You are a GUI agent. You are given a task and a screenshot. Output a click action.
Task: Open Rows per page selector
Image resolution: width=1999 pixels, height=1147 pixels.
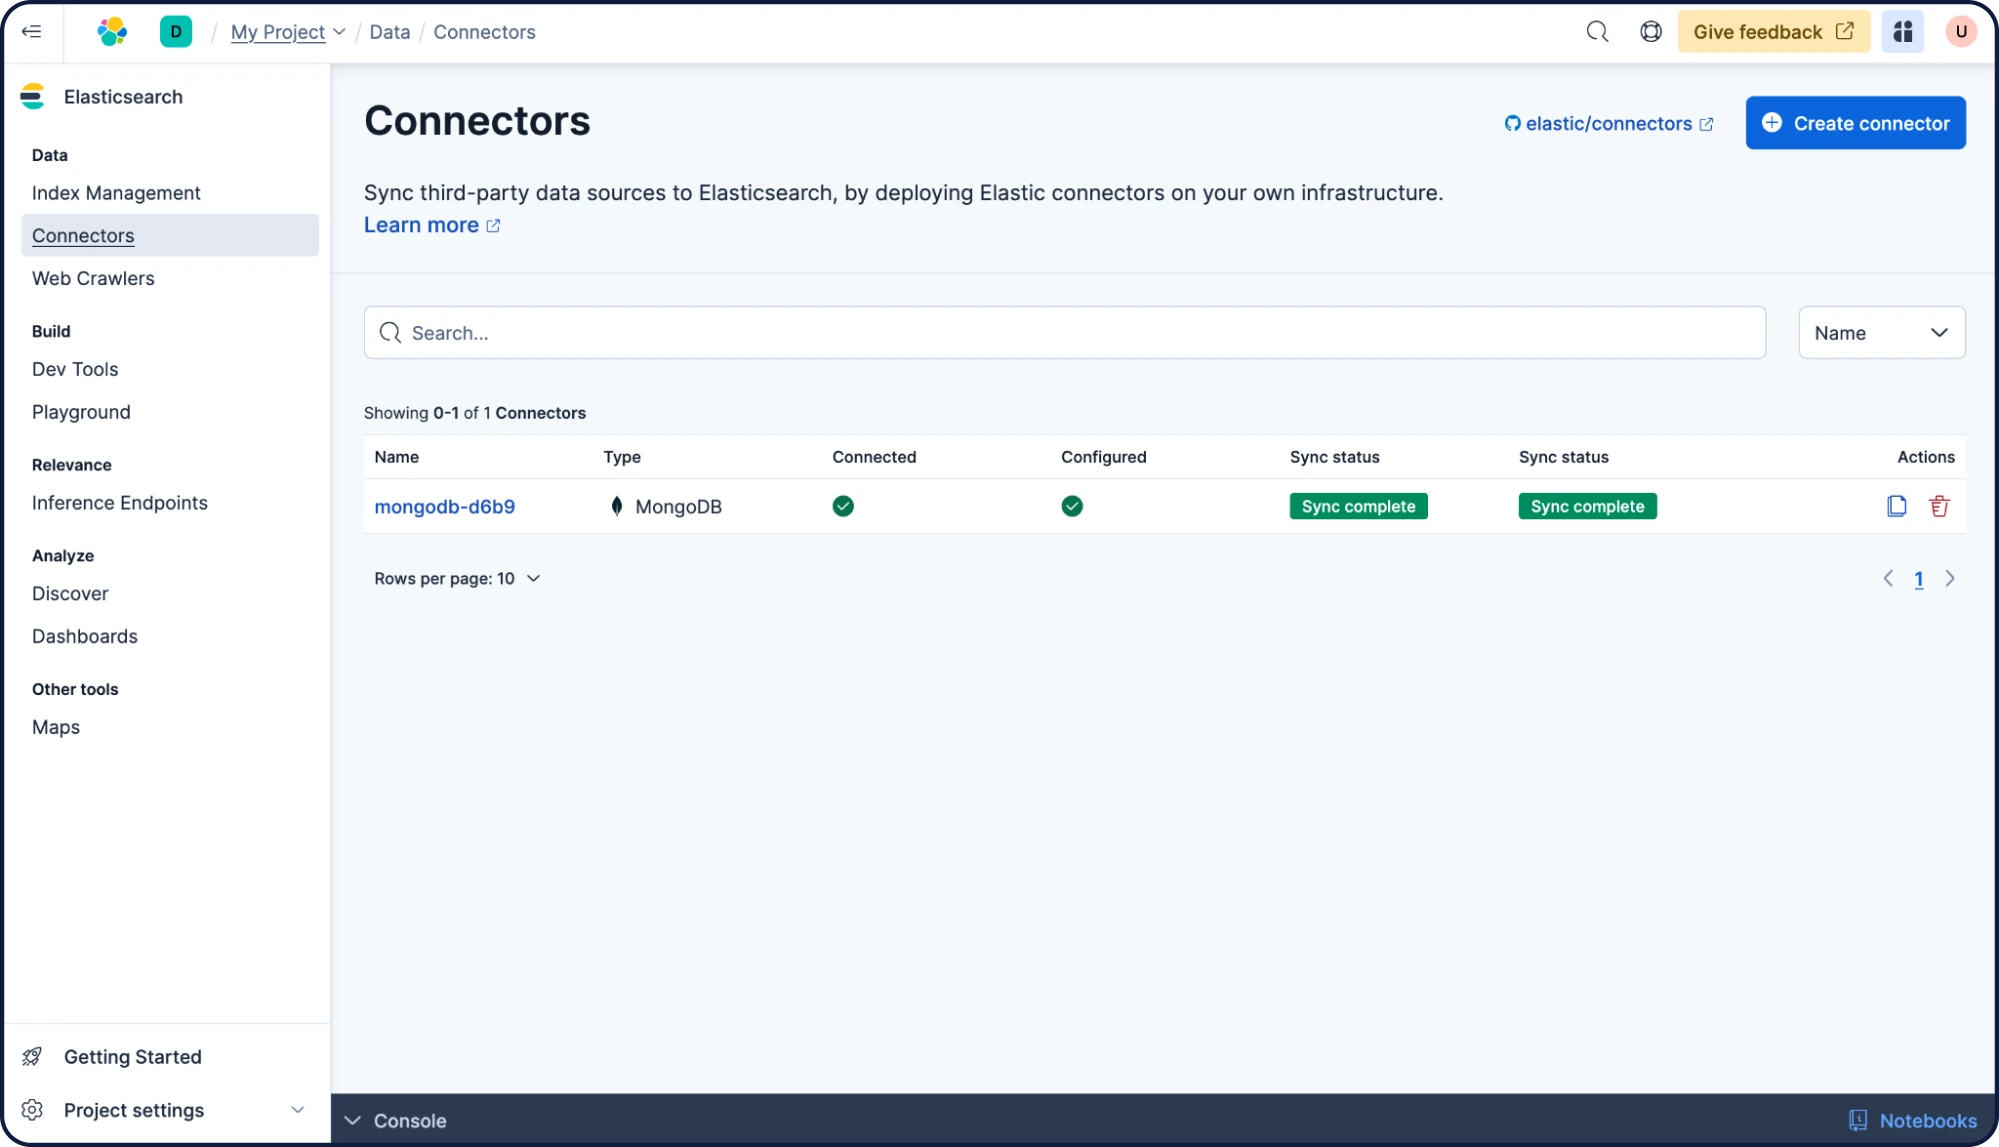point(457,579)
